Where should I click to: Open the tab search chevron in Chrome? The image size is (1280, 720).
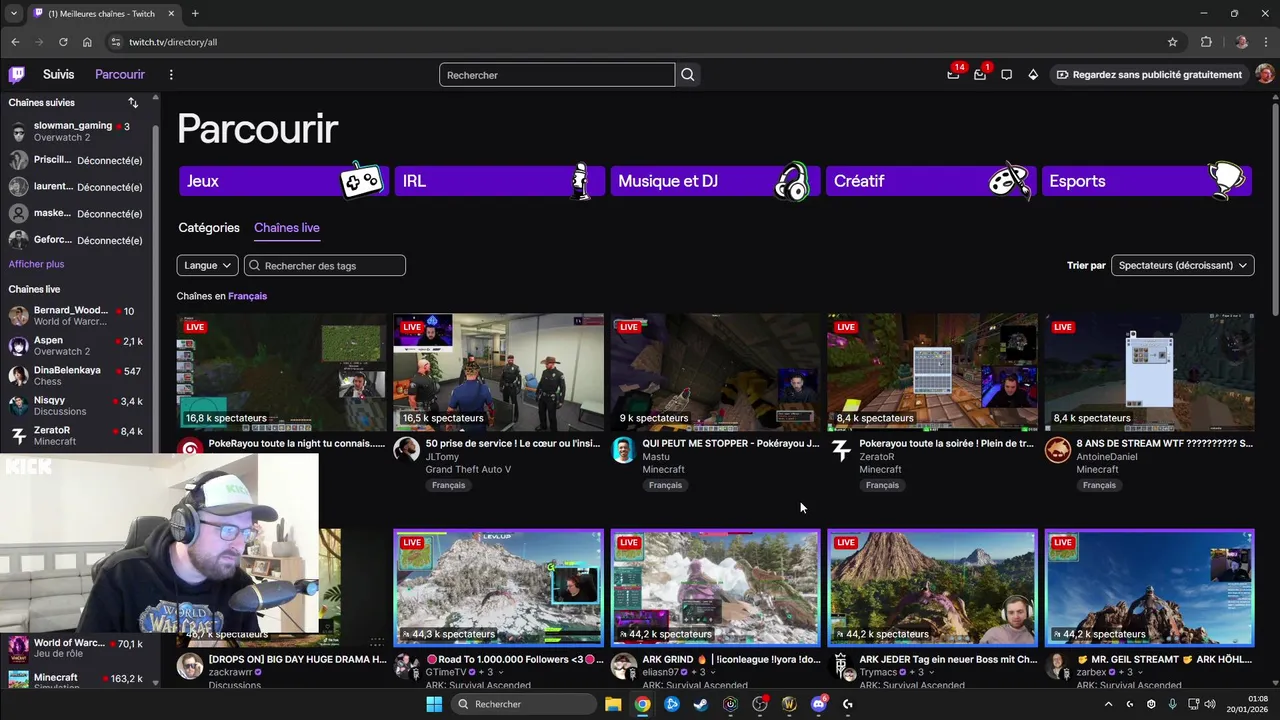[13, 14]
